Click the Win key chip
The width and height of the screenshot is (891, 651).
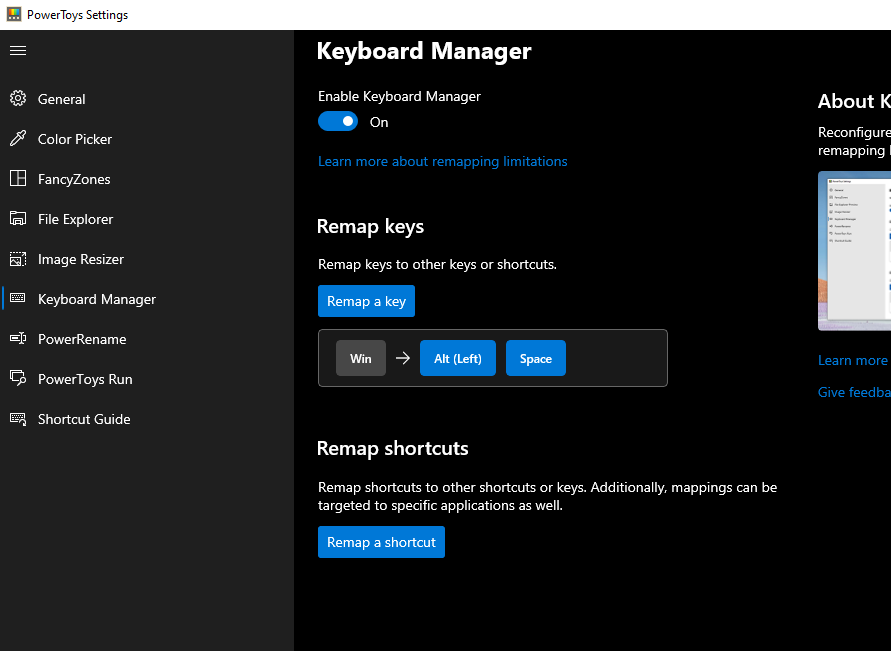click(x=361, y=358)
